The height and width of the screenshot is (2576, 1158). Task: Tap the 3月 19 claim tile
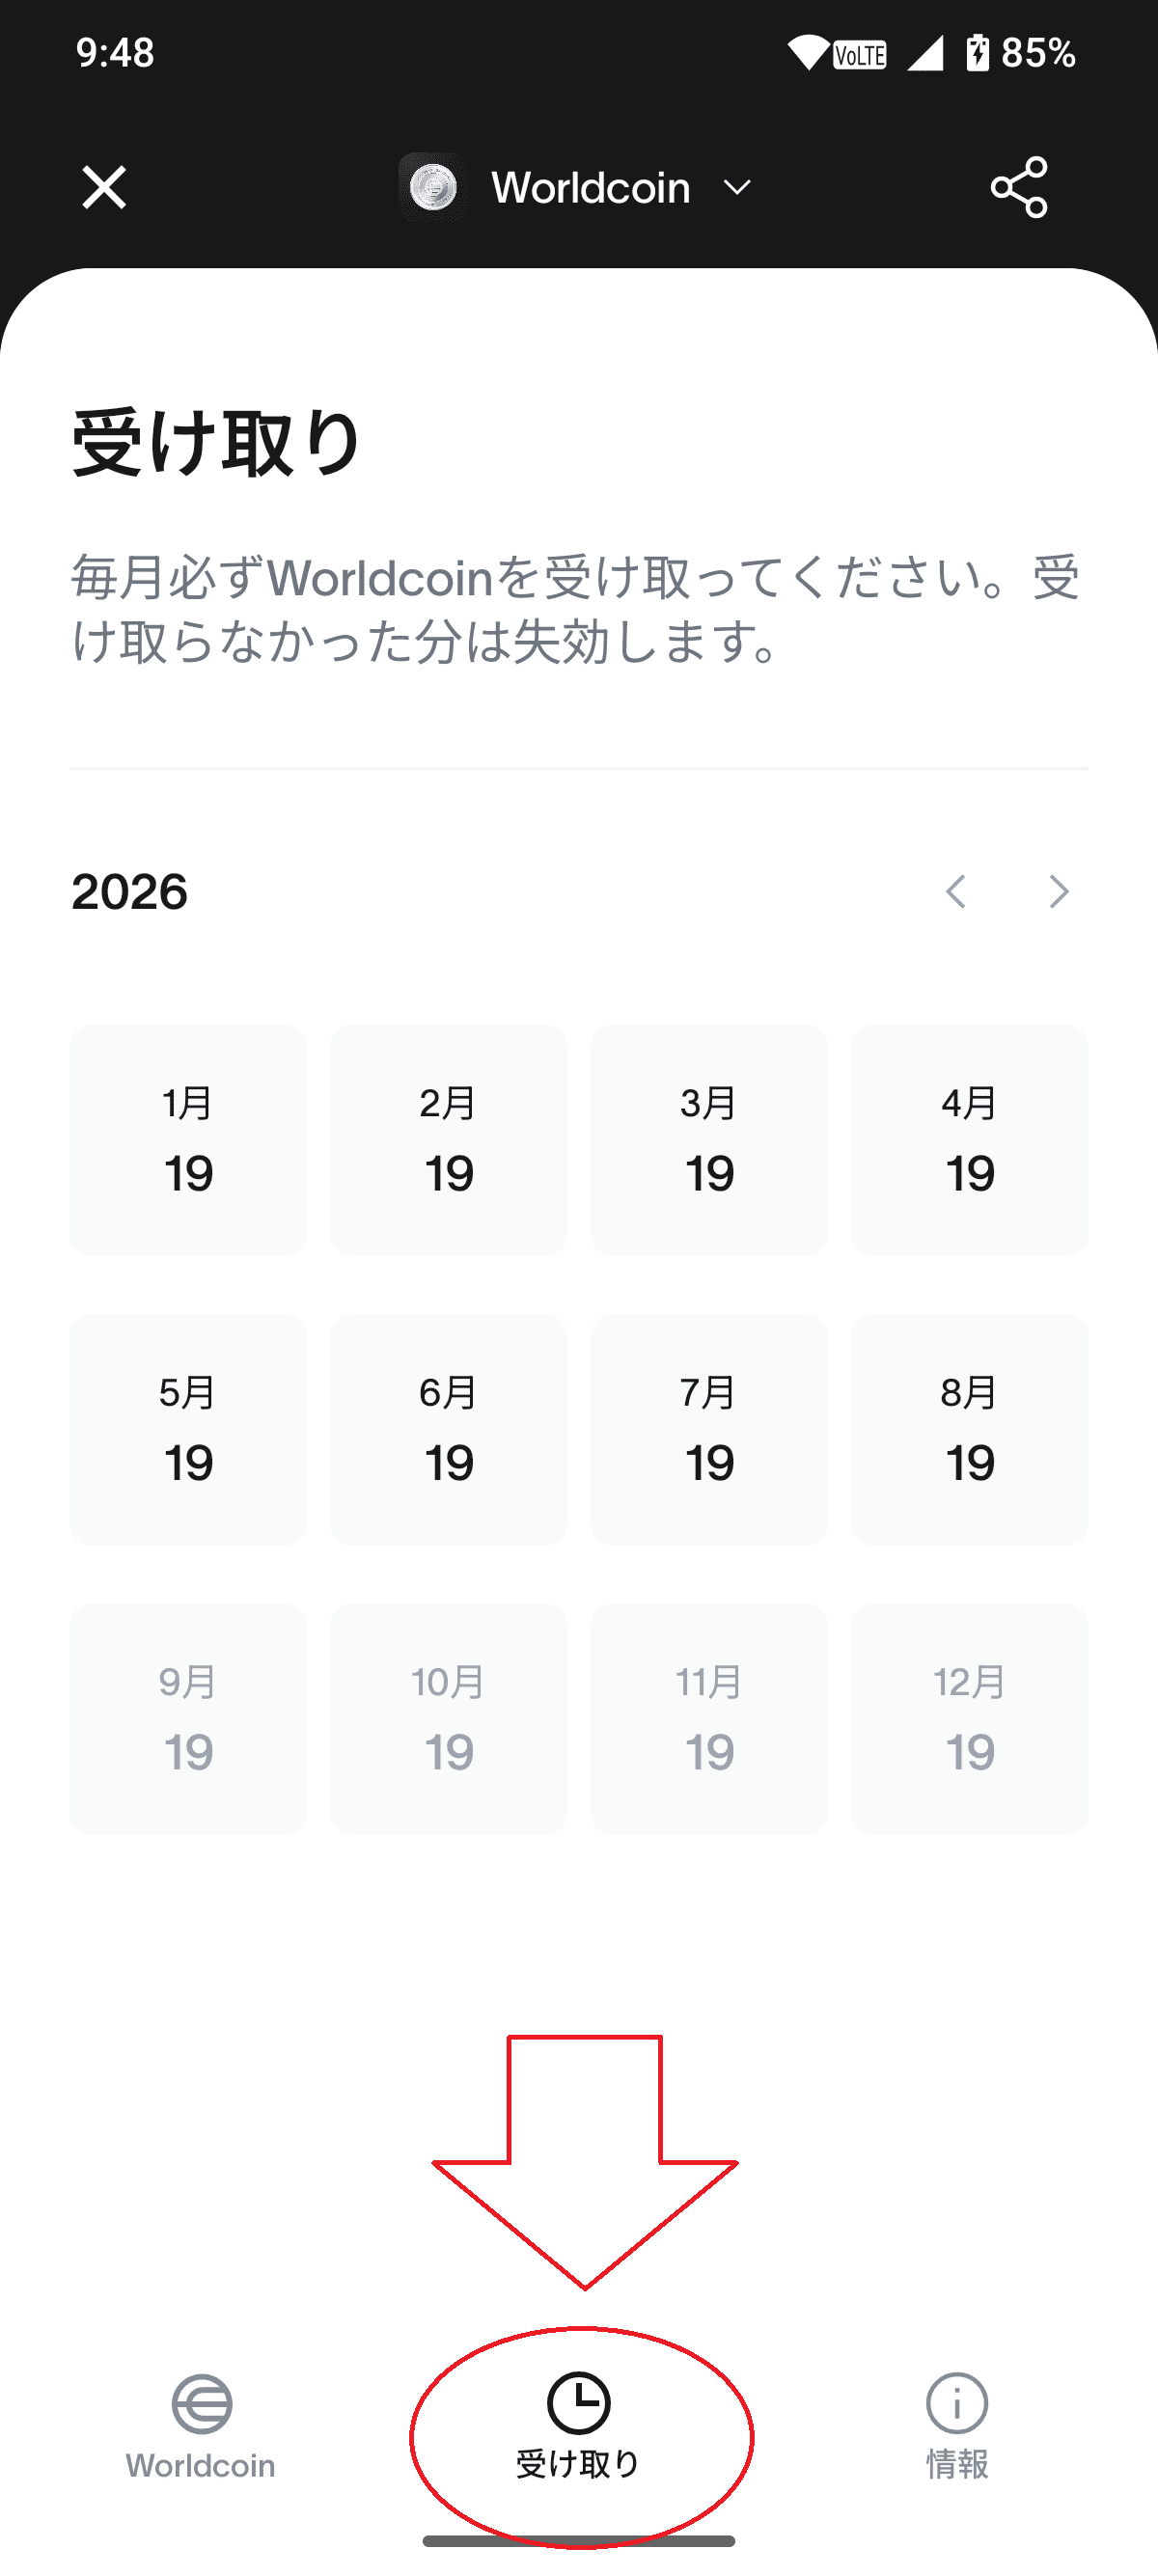tap(709, 1140)
